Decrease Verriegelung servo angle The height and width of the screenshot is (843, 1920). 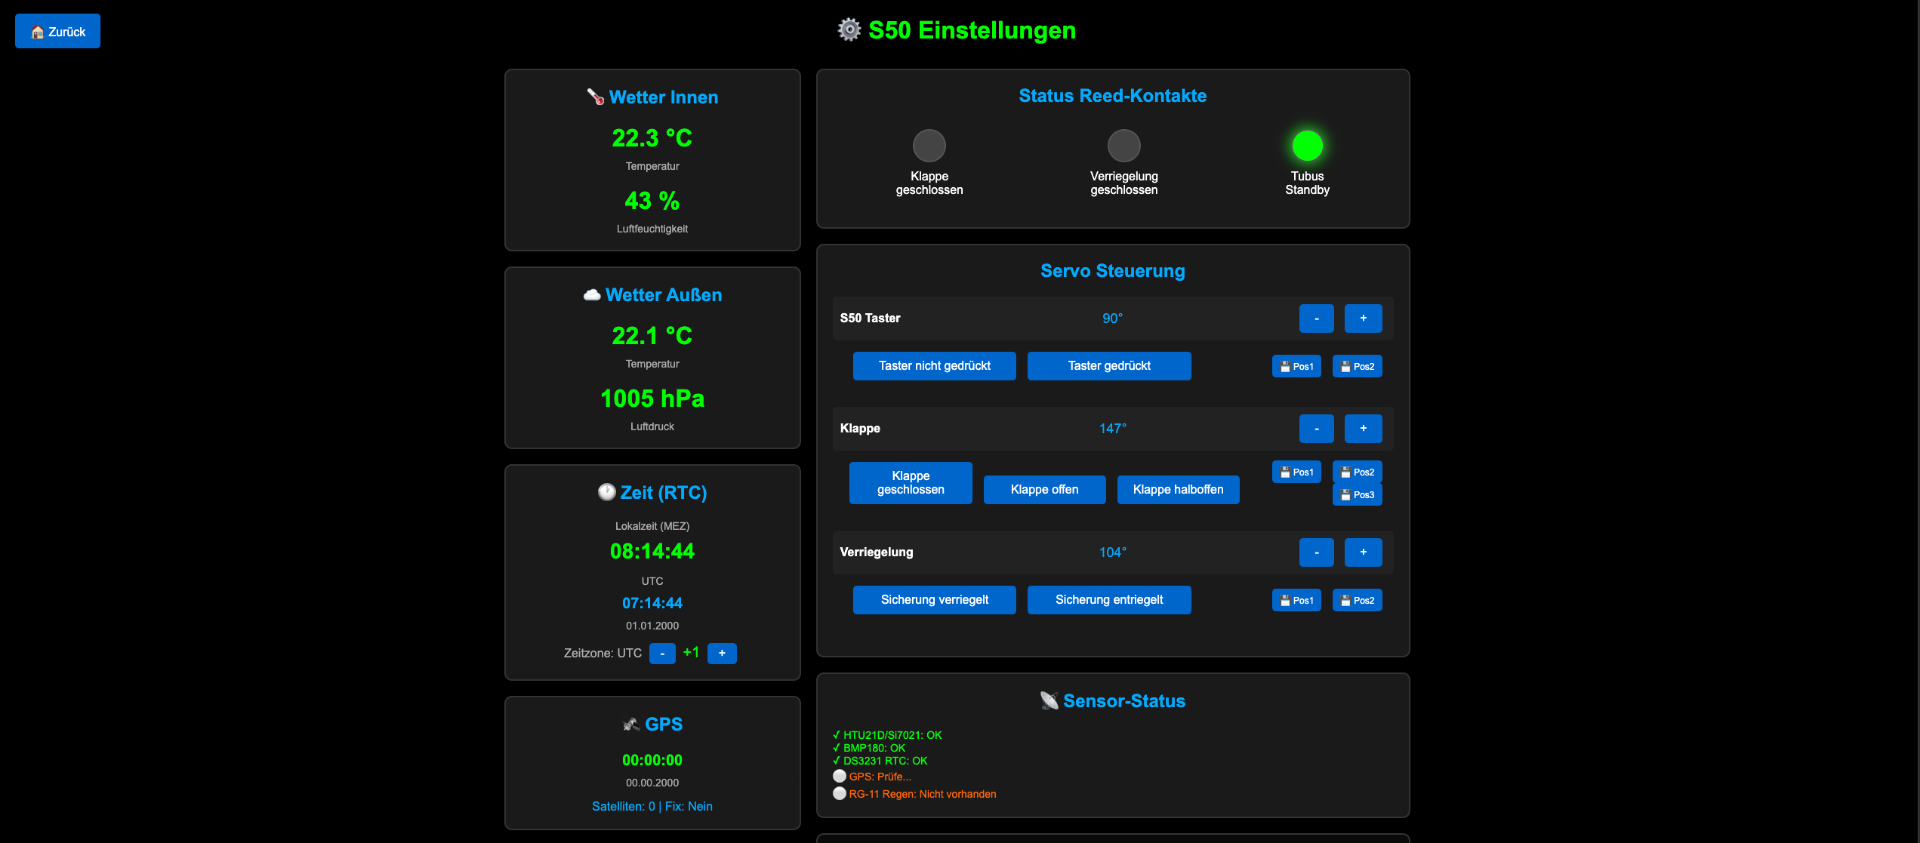[1316, 552]
